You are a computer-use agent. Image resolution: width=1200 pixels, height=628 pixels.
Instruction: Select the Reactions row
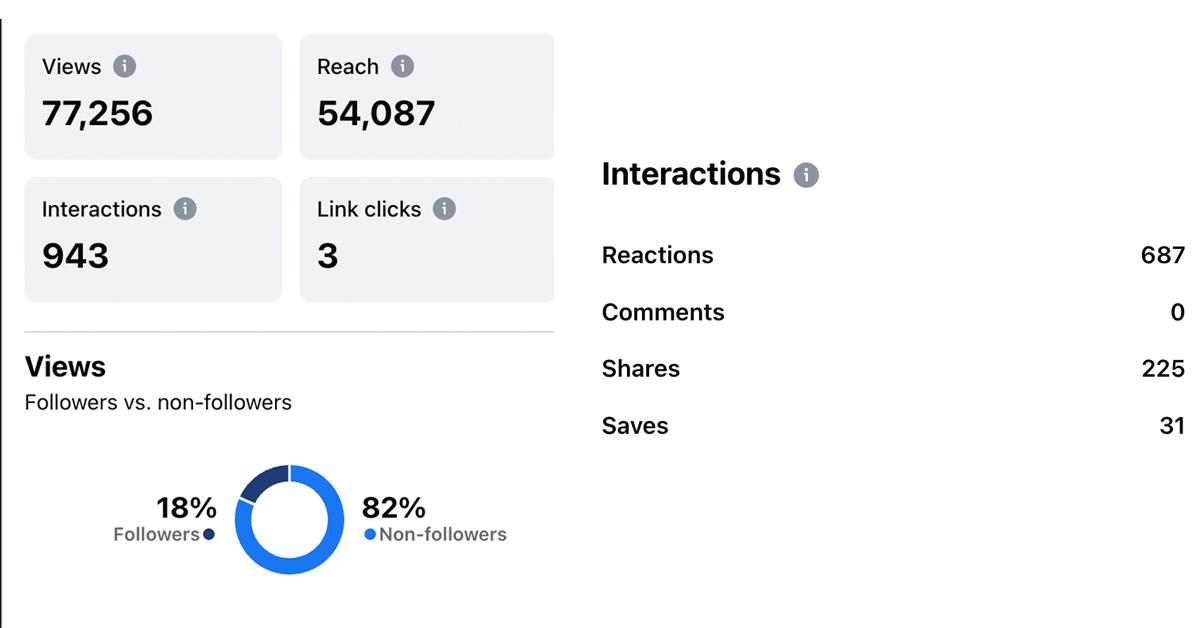893,255
